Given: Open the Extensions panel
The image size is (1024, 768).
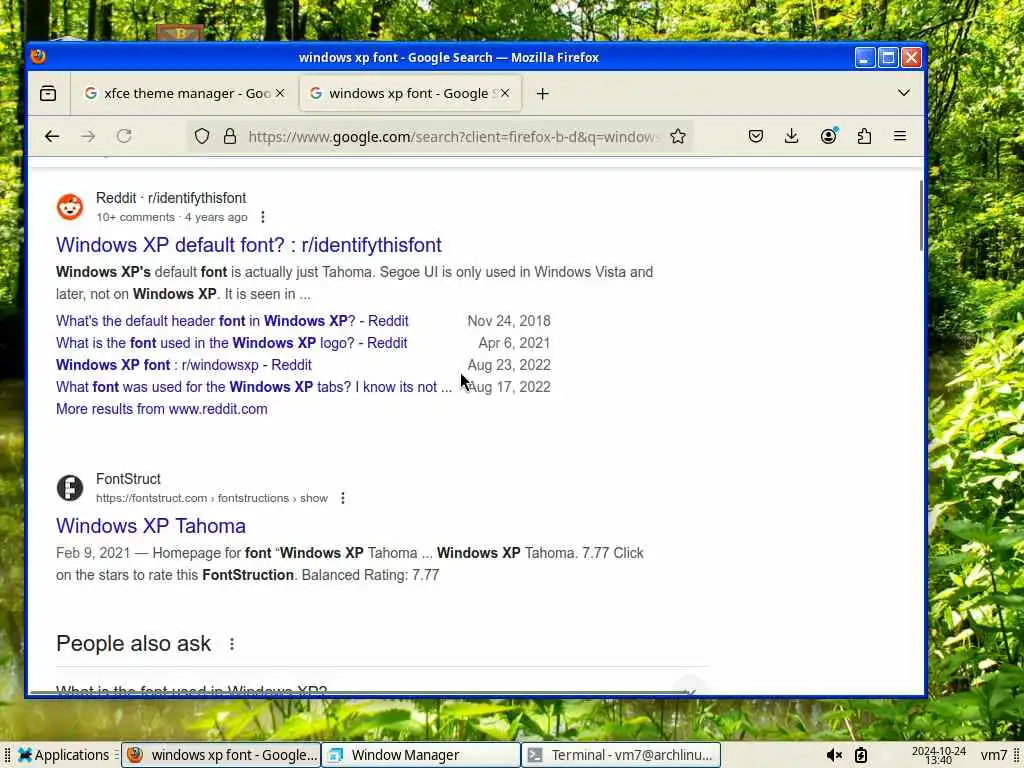Looking at the screenshot, I should tap(864, 136).
